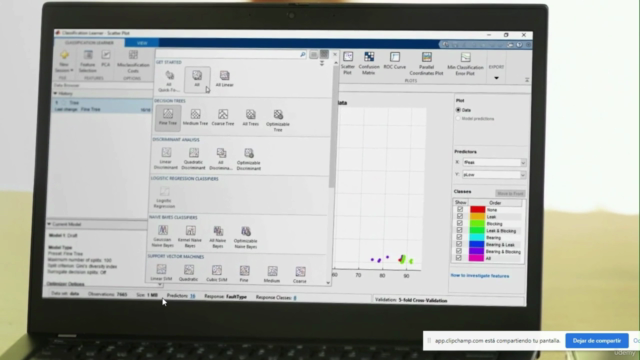Choose Kernel Naive Bayes model
Screen dimensions: 640x360
click(x=190, y=236)
